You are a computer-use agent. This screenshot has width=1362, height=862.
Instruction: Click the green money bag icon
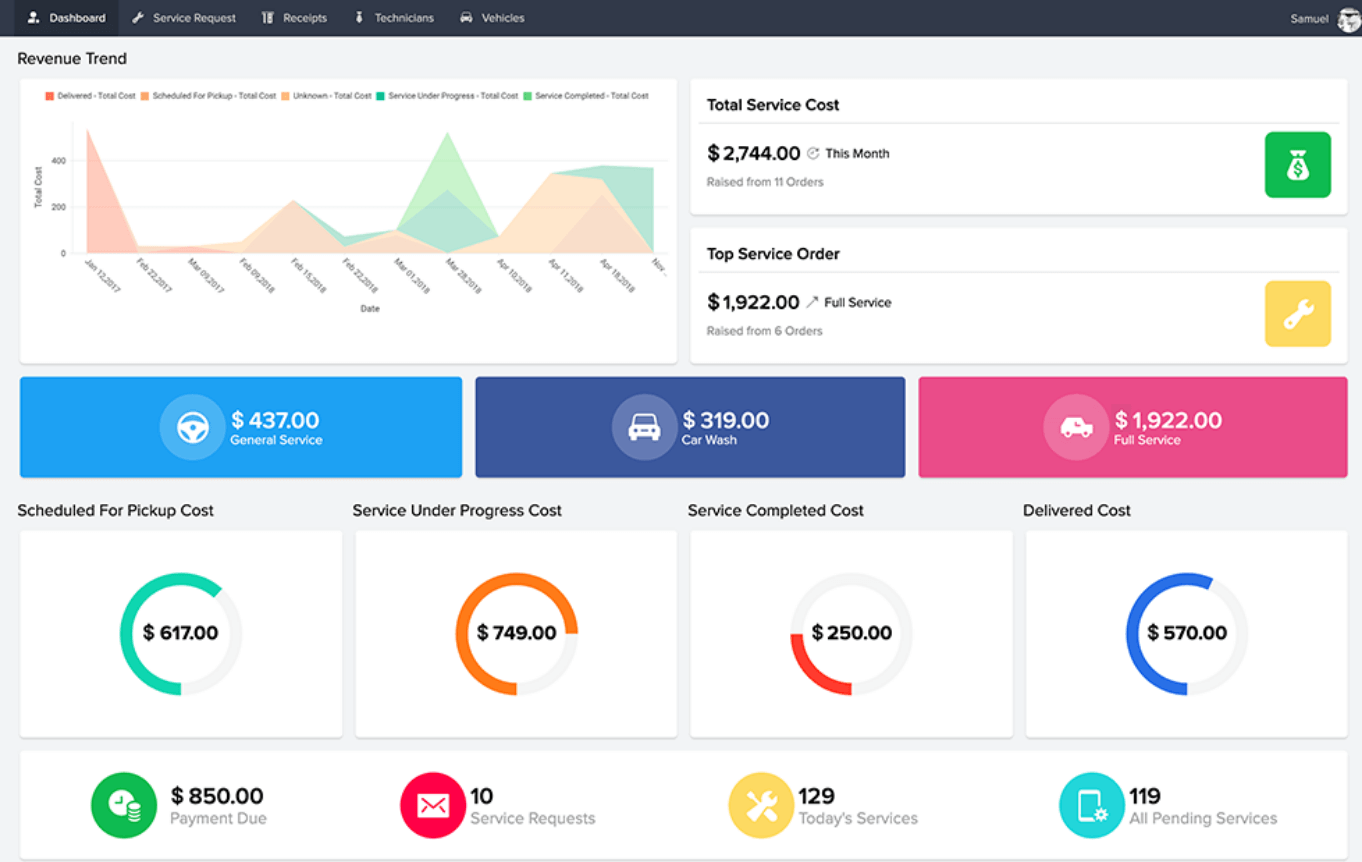pyautogui.click(x=1297, y=165)
